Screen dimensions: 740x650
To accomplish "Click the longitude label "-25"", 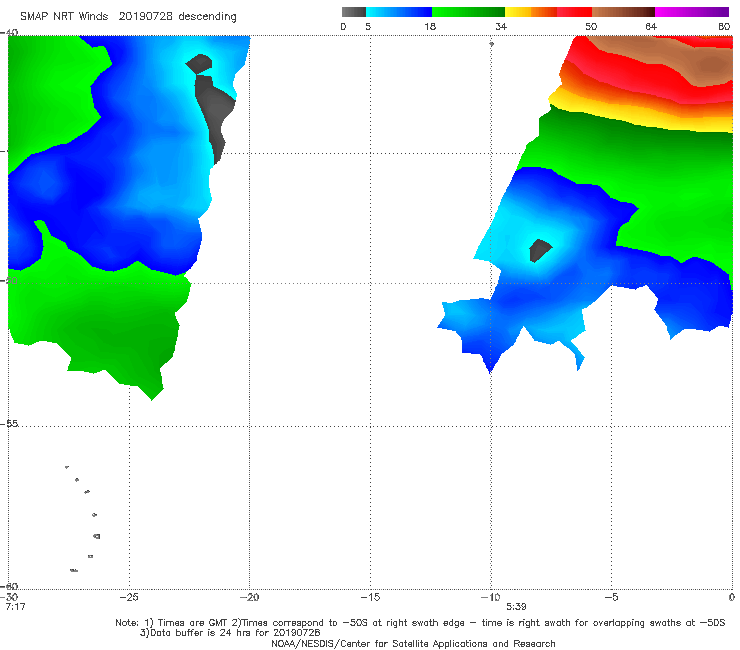I will tap(129, 597).
